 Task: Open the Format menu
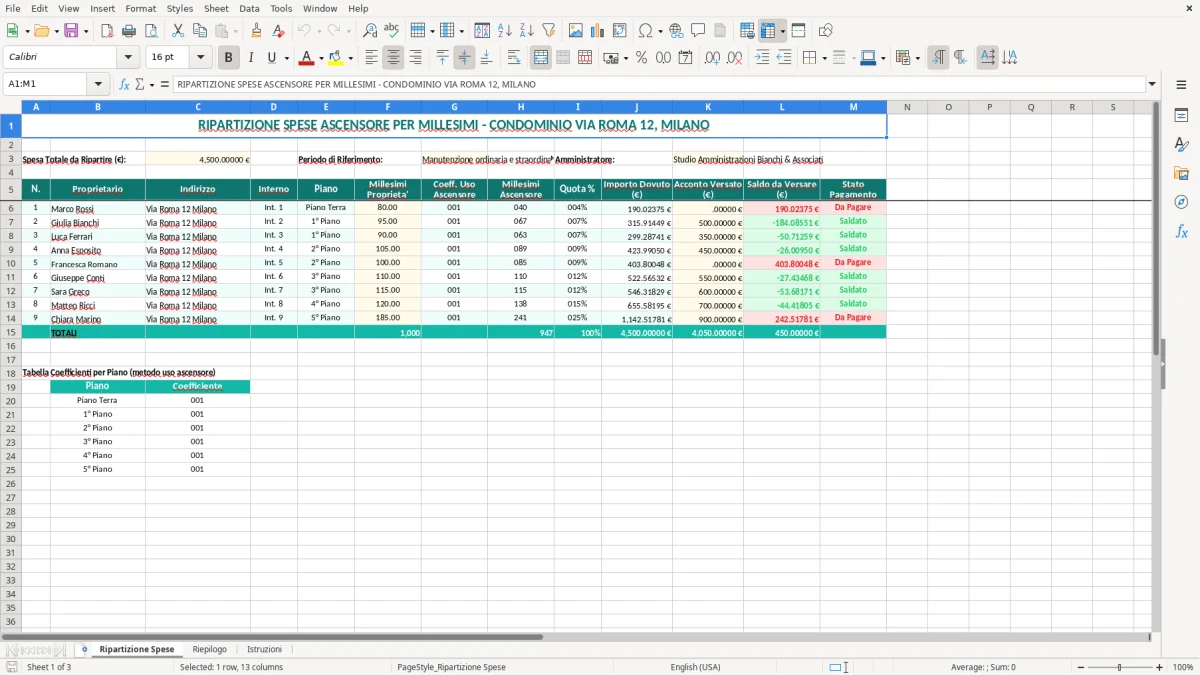pyautogui.click(x=140, y=8)
